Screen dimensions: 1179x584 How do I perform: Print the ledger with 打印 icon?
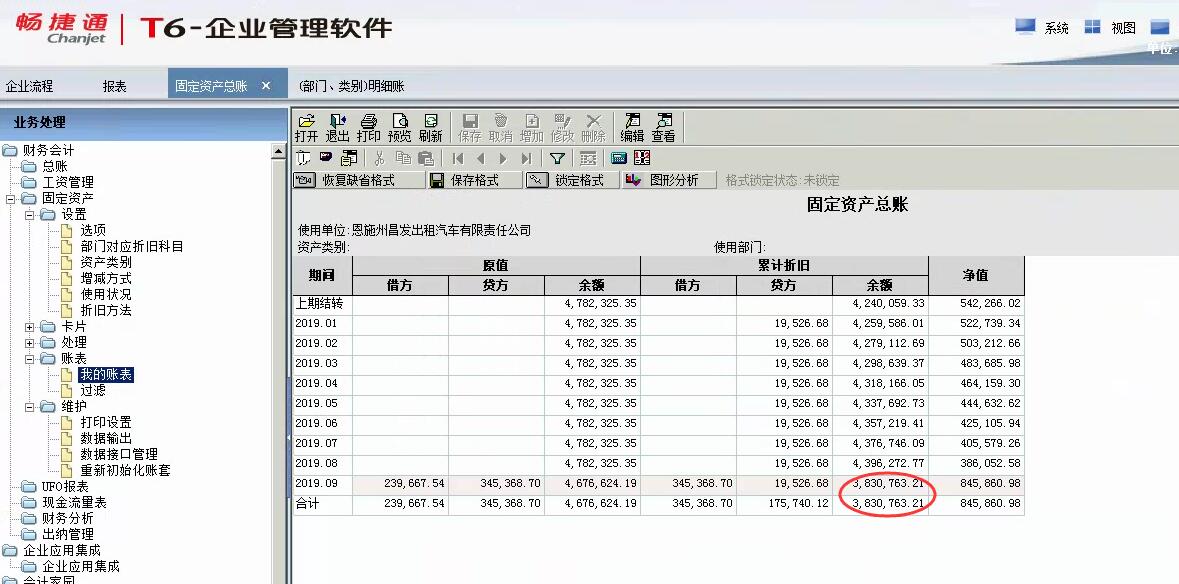point(368,128)
